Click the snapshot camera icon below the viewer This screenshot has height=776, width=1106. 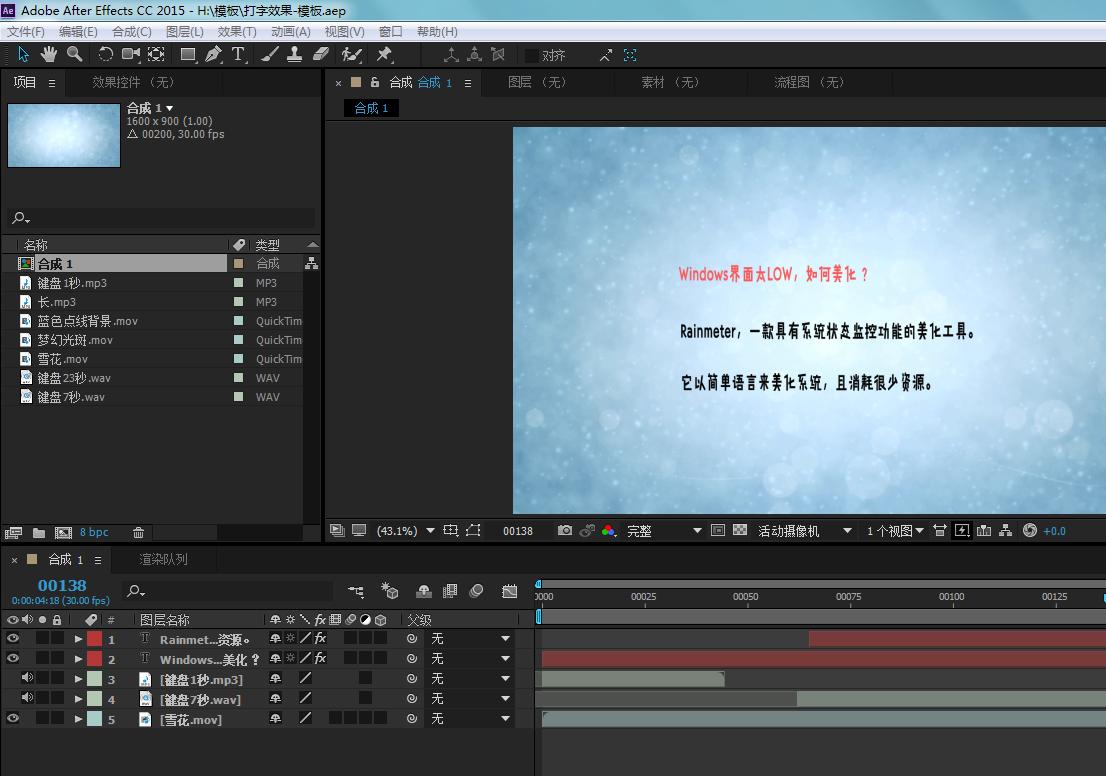(x=565, y=531)
